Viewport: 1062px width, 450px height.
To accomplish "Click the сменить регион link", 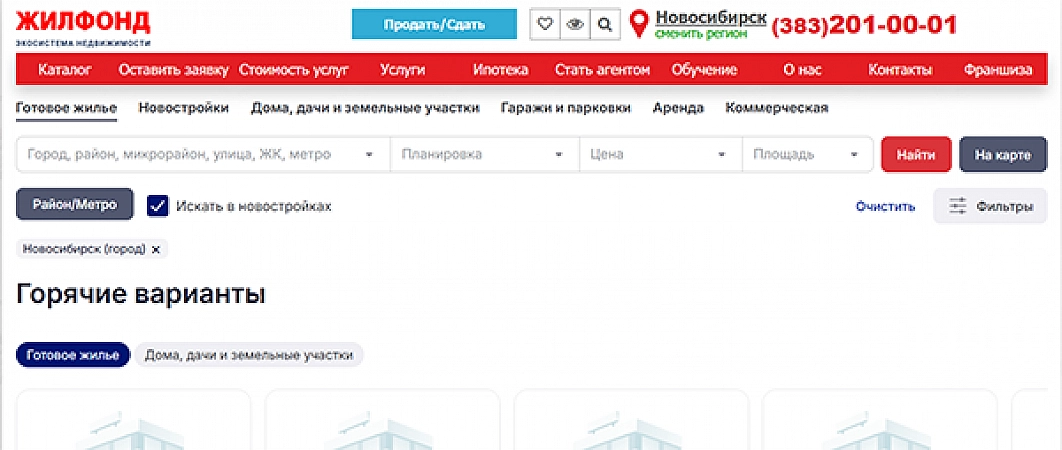I will 701,33.
